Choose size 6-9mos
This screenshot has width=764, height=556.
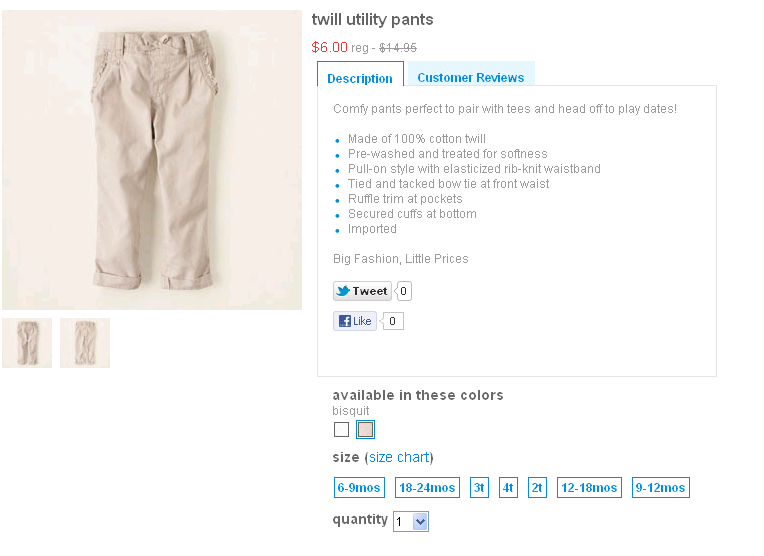tap(358, 488)
